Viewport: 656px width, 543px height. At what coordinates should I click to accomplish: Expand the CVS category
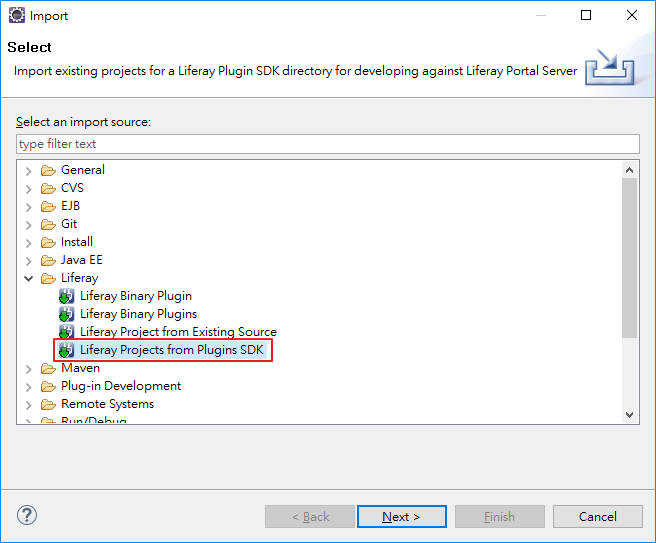point(28,189)
